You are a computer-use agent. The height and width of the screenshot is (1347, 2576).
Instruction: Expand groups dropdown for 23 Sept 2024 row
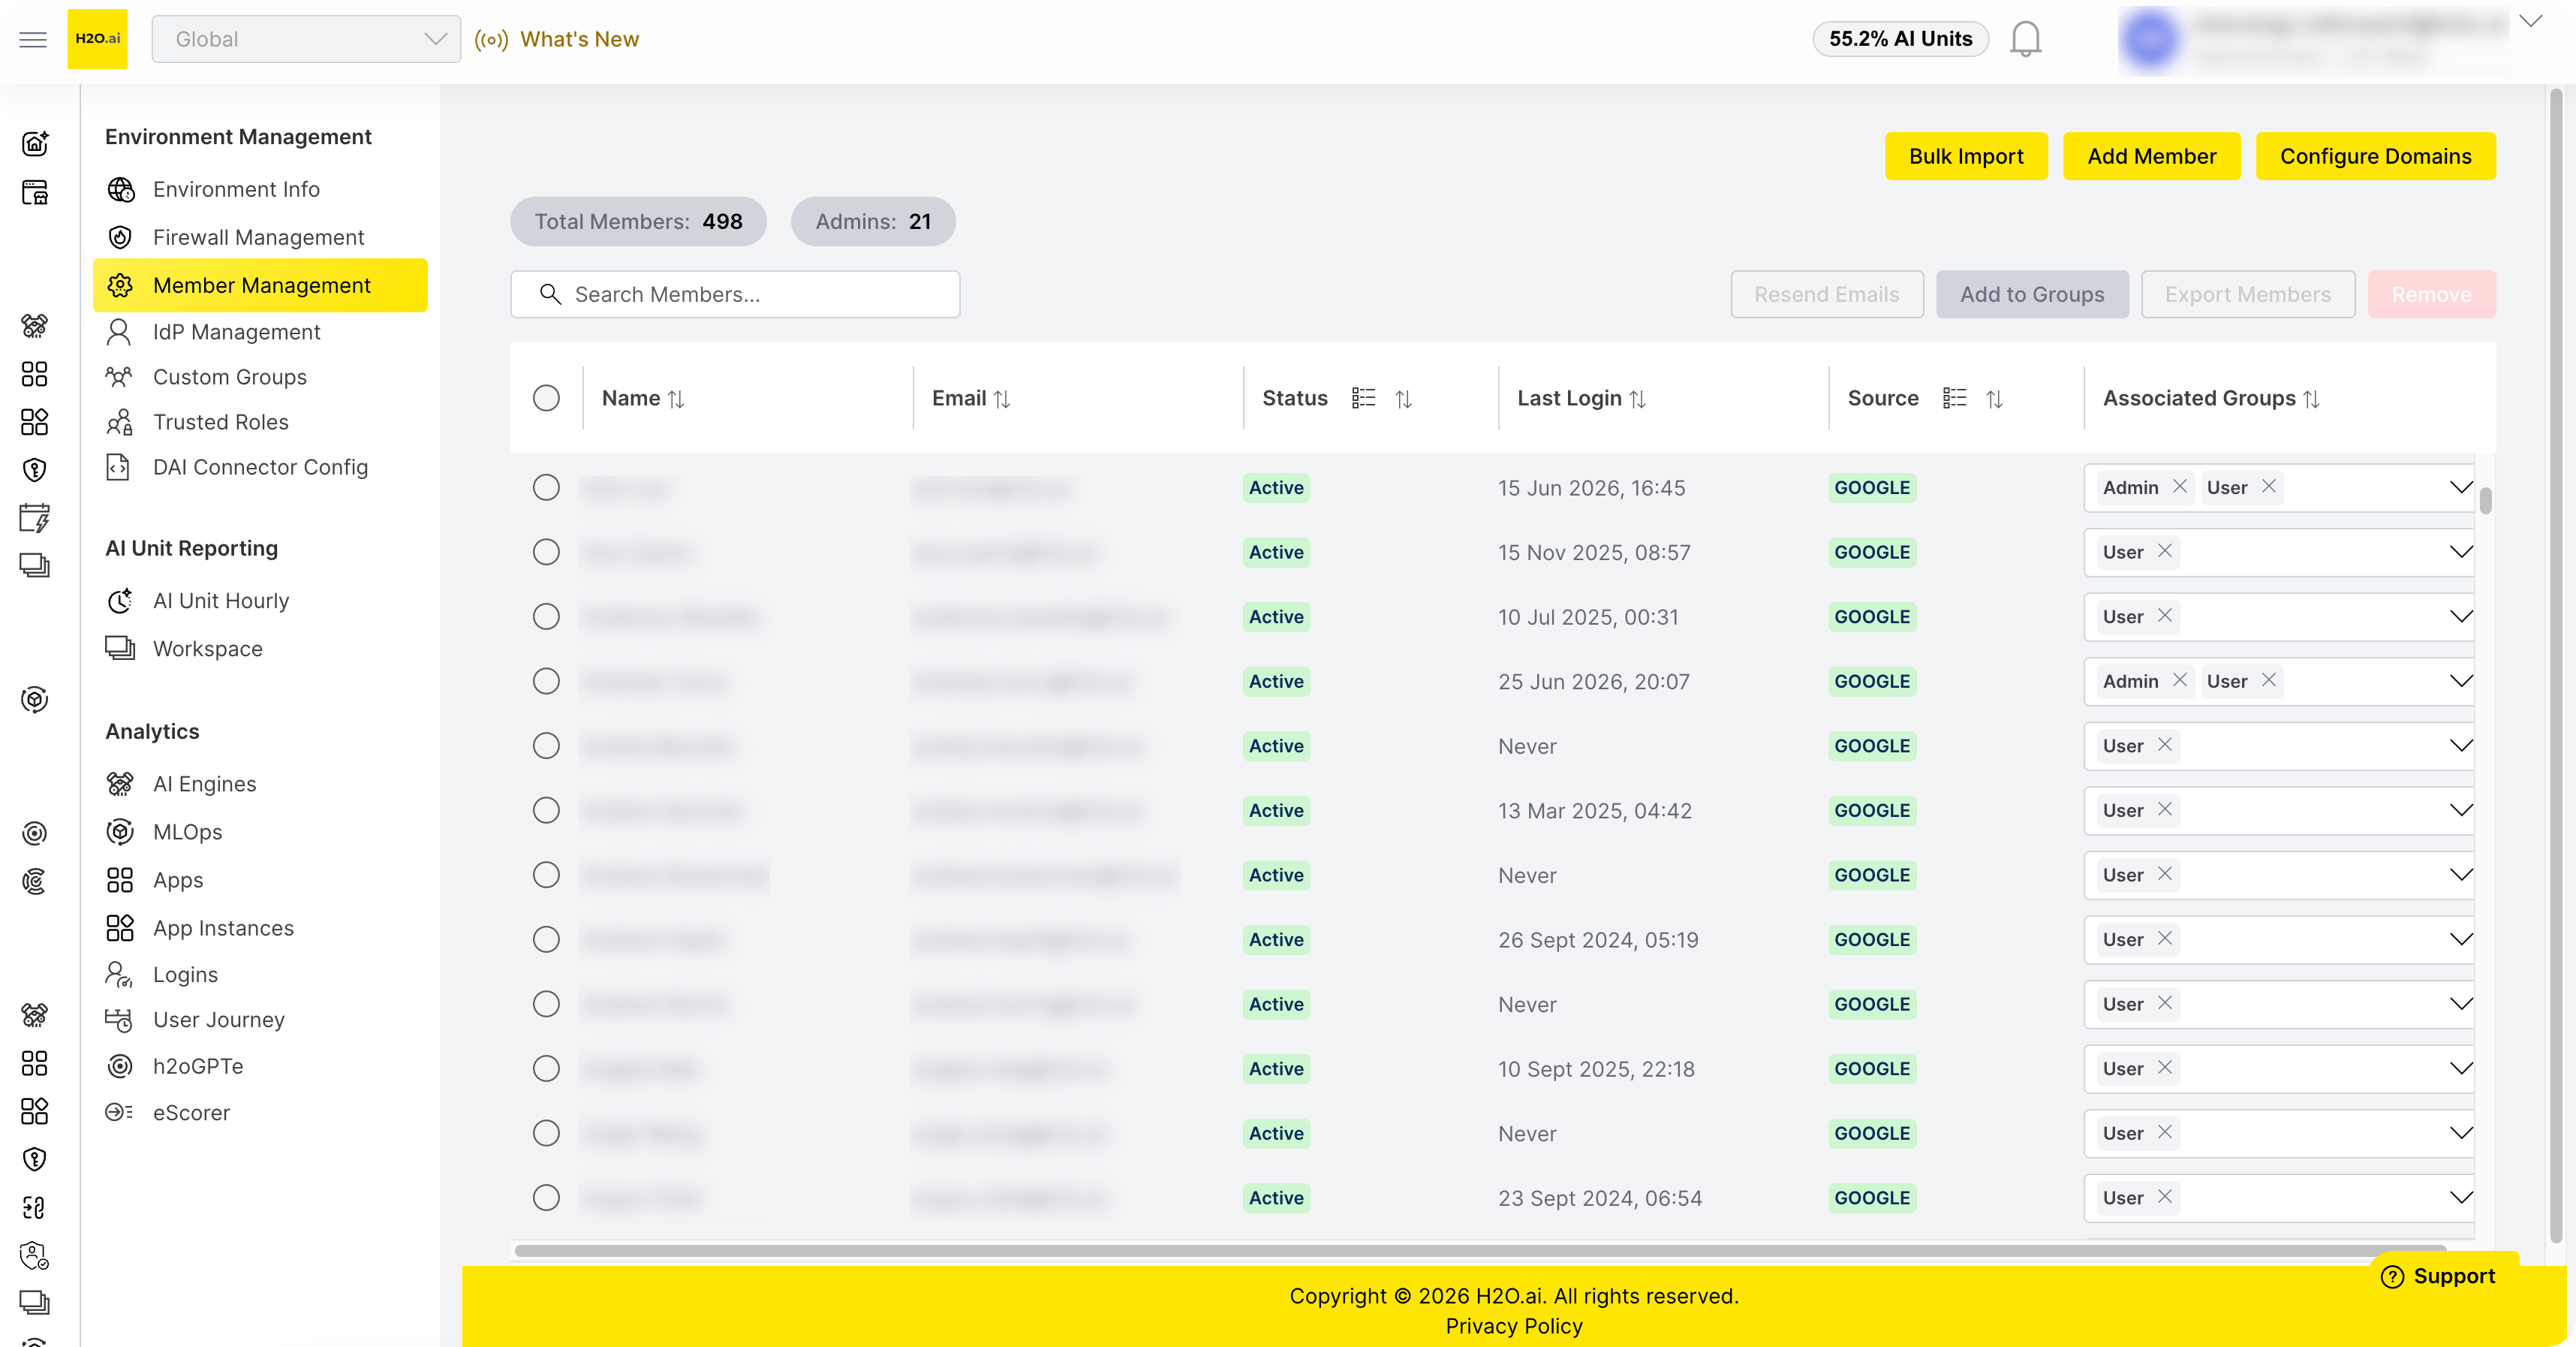(2461, 1197)
